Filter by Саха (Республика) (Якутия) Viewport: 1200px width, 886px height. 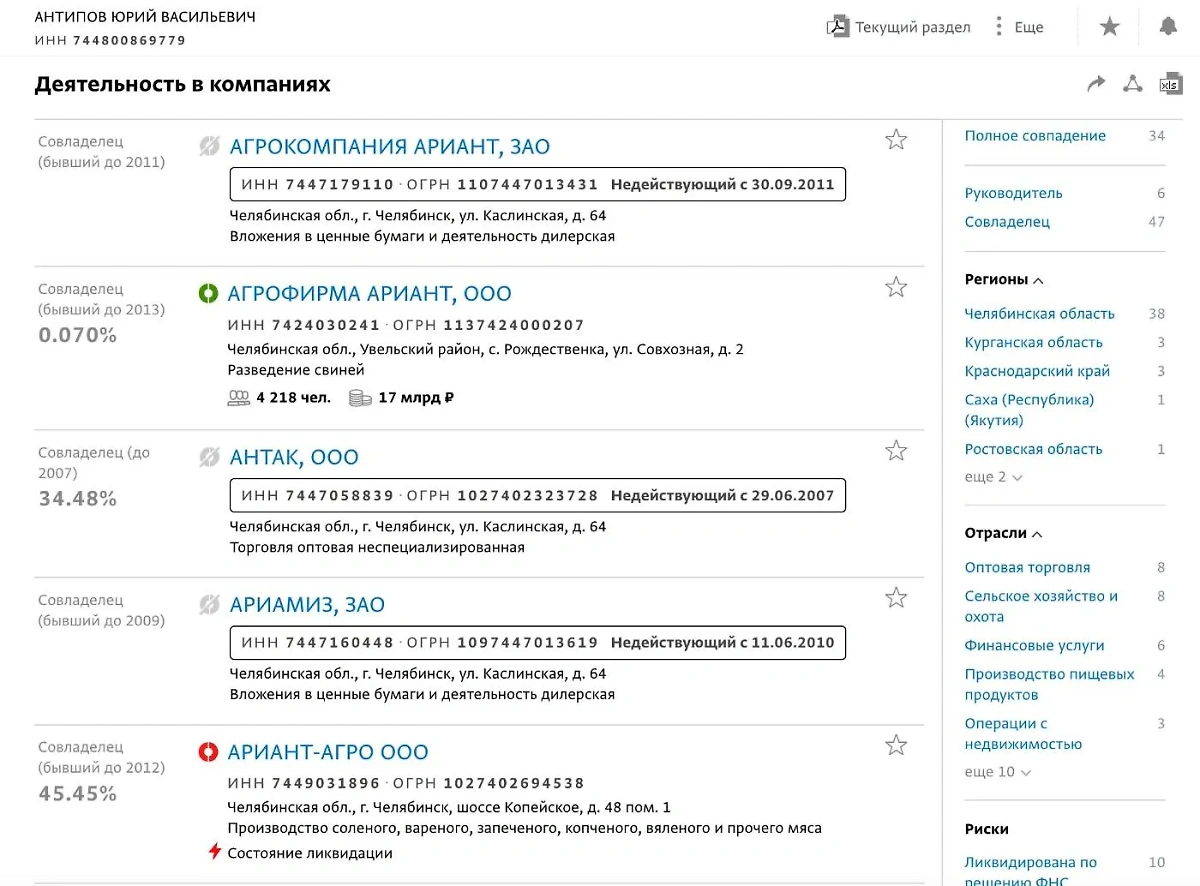coord(1029,410)
